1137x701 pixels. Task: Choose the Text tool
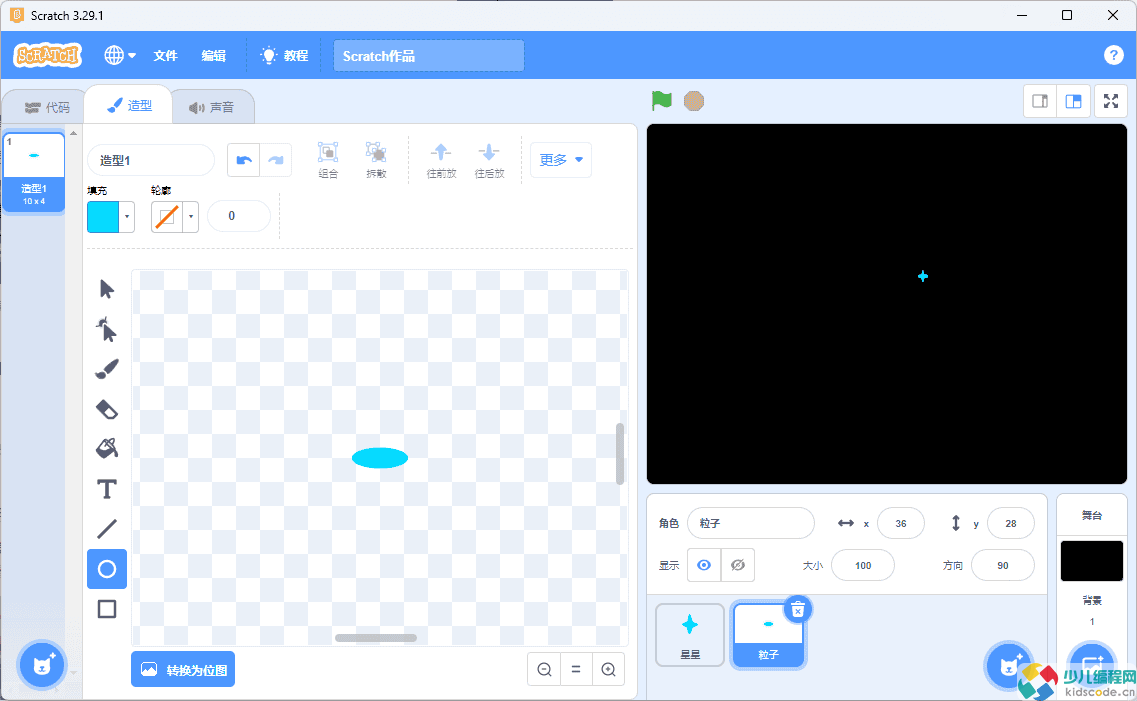pyautogui.click(x=107, y=489)
